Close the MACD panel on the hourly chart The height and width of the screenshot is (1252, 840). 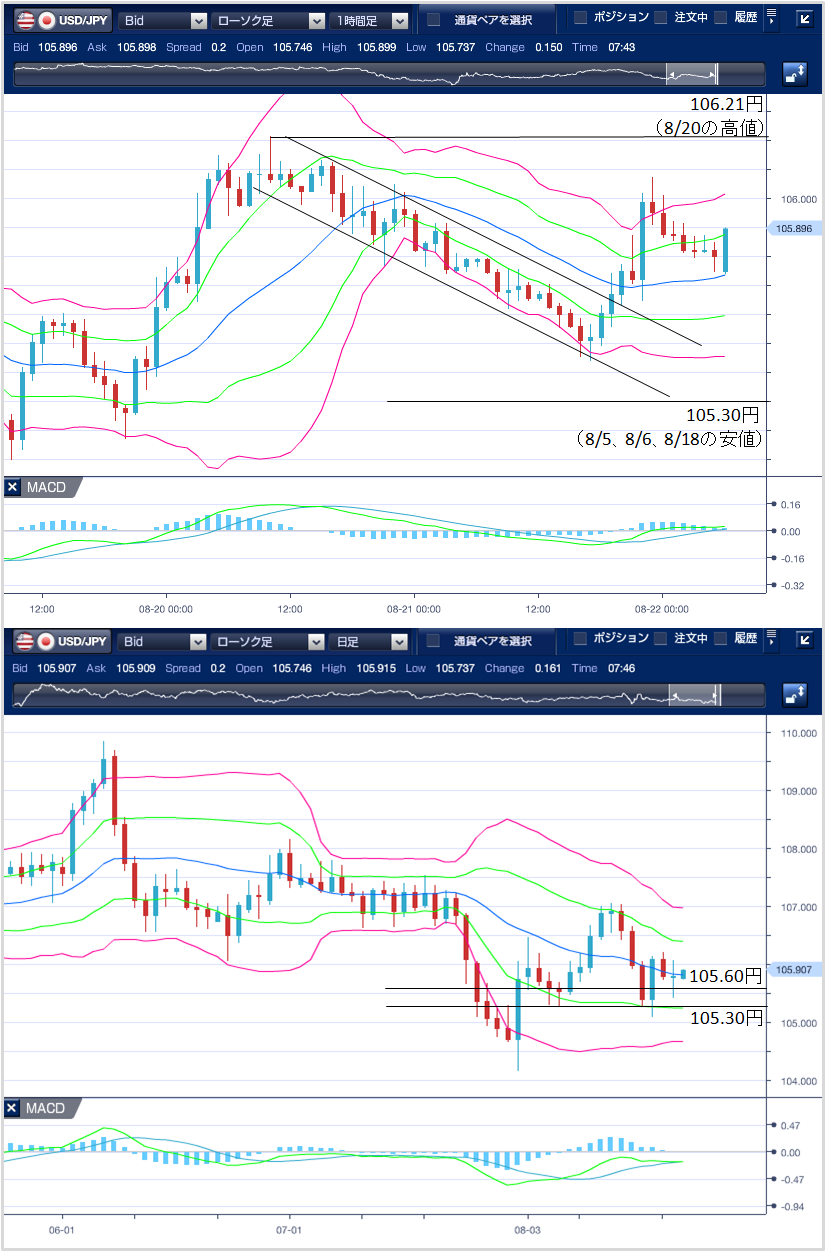[x=13, y=488]
